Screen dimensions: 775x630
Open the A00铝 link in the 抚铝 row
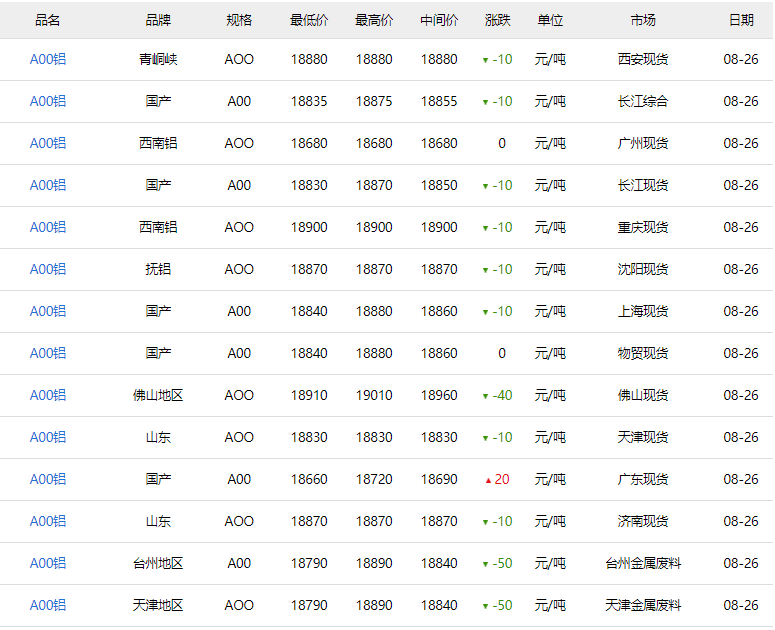coord(48,269)
